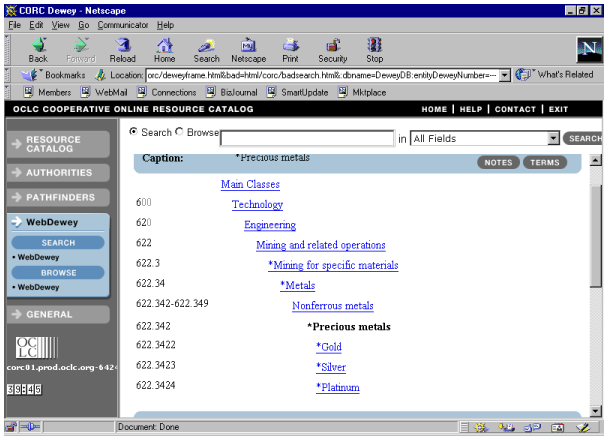Screen dimensions: 609x443
Task: Click the vertical scrollbar thumb
Action: click(596, 236)
